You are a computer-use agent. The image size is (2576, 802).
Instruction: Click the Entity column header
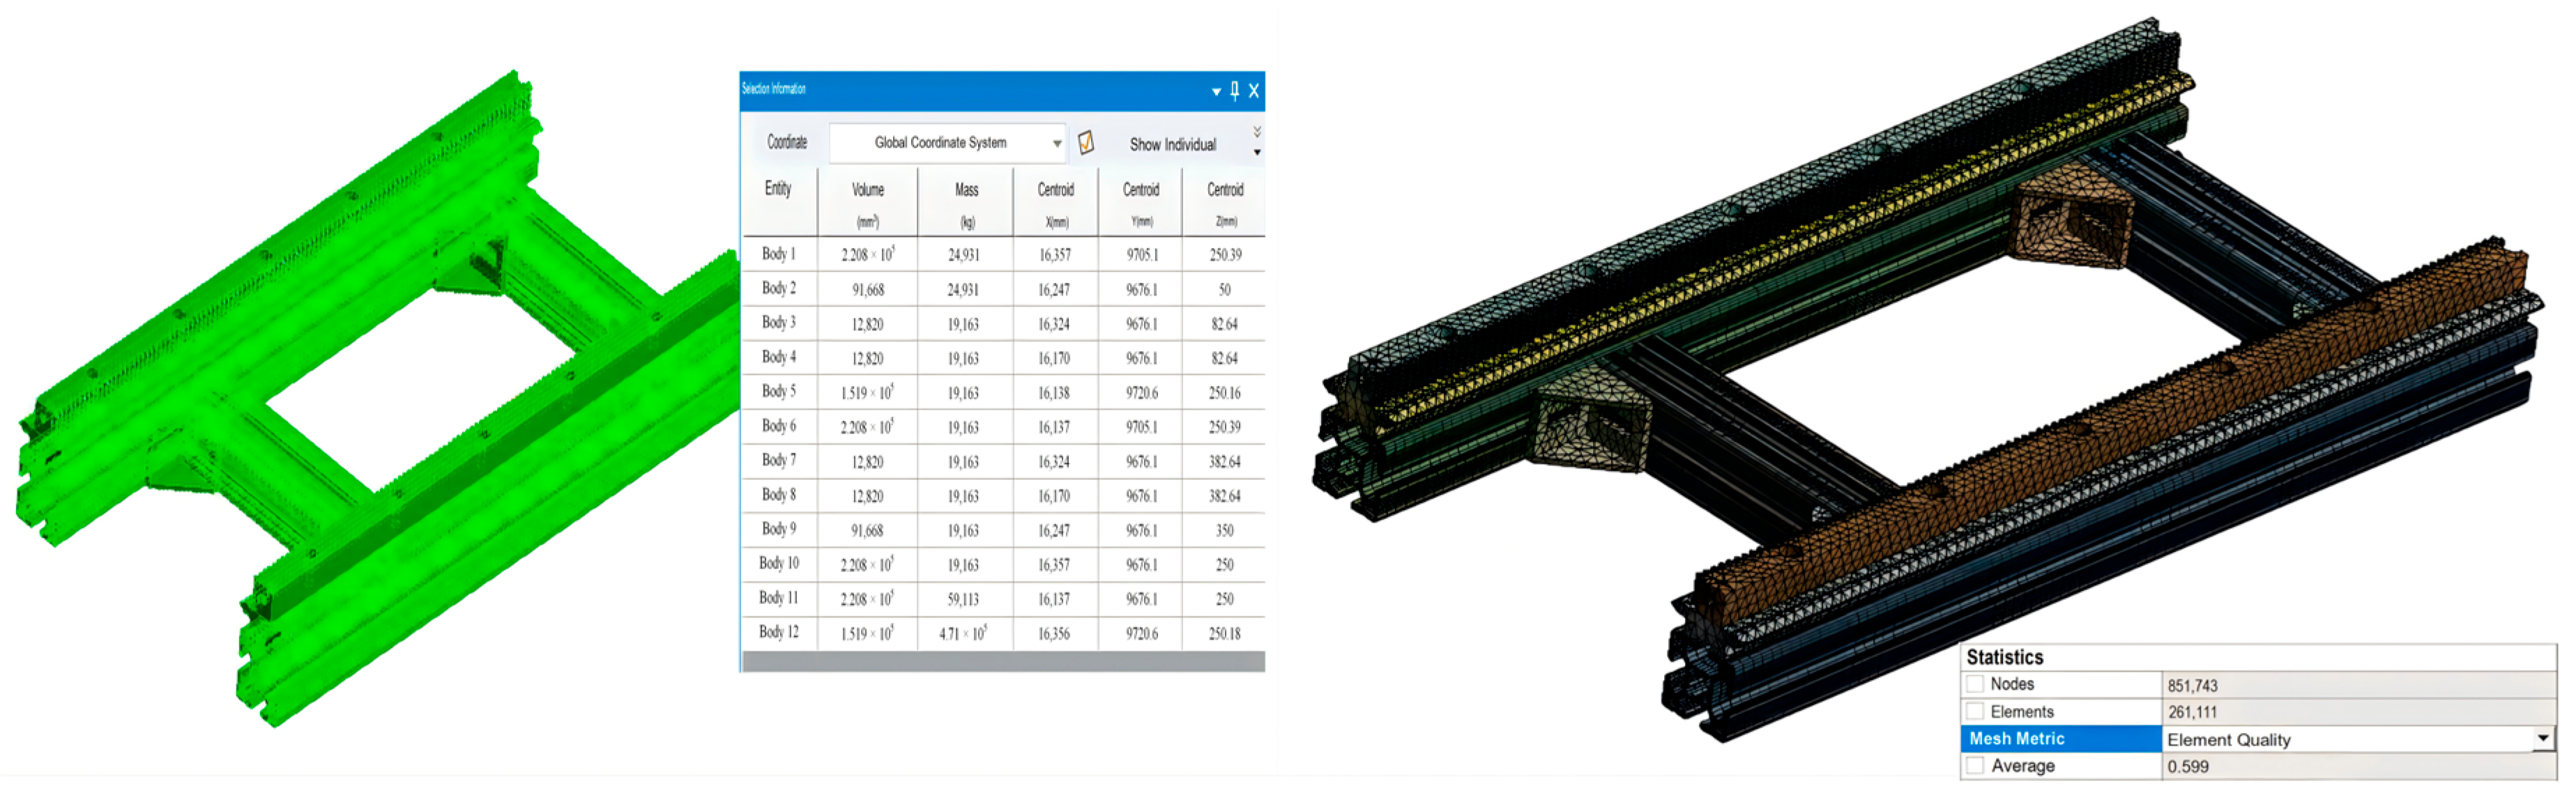[x=778, y=189]
